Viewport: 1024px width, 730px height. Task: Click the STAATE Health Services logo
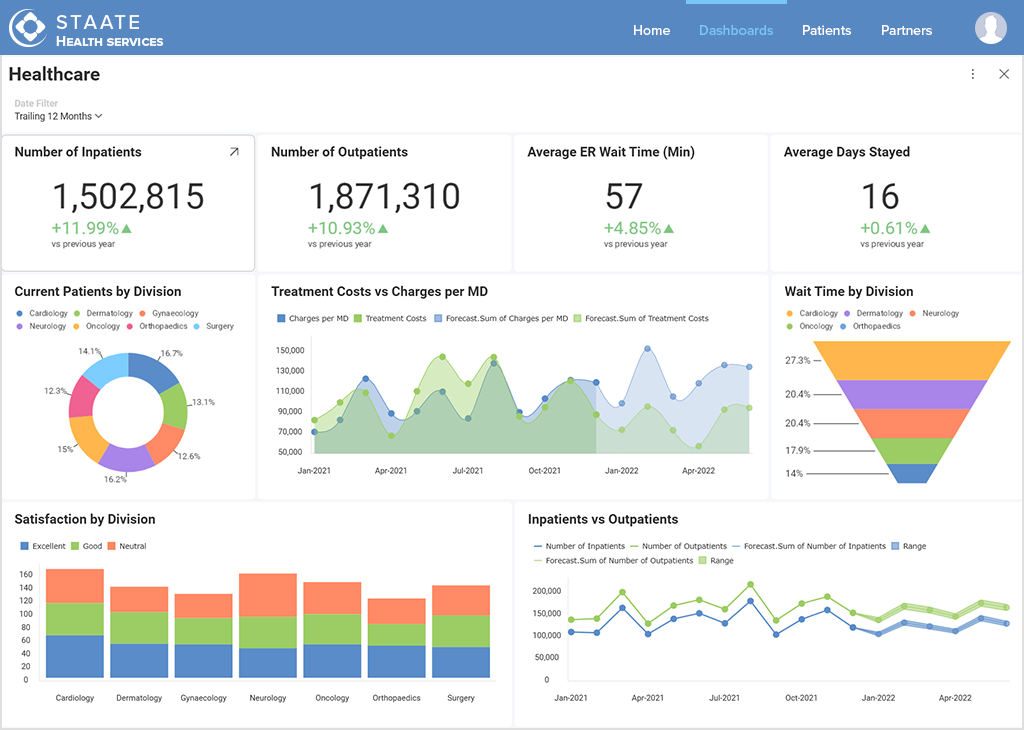click(x=85, y=27)
